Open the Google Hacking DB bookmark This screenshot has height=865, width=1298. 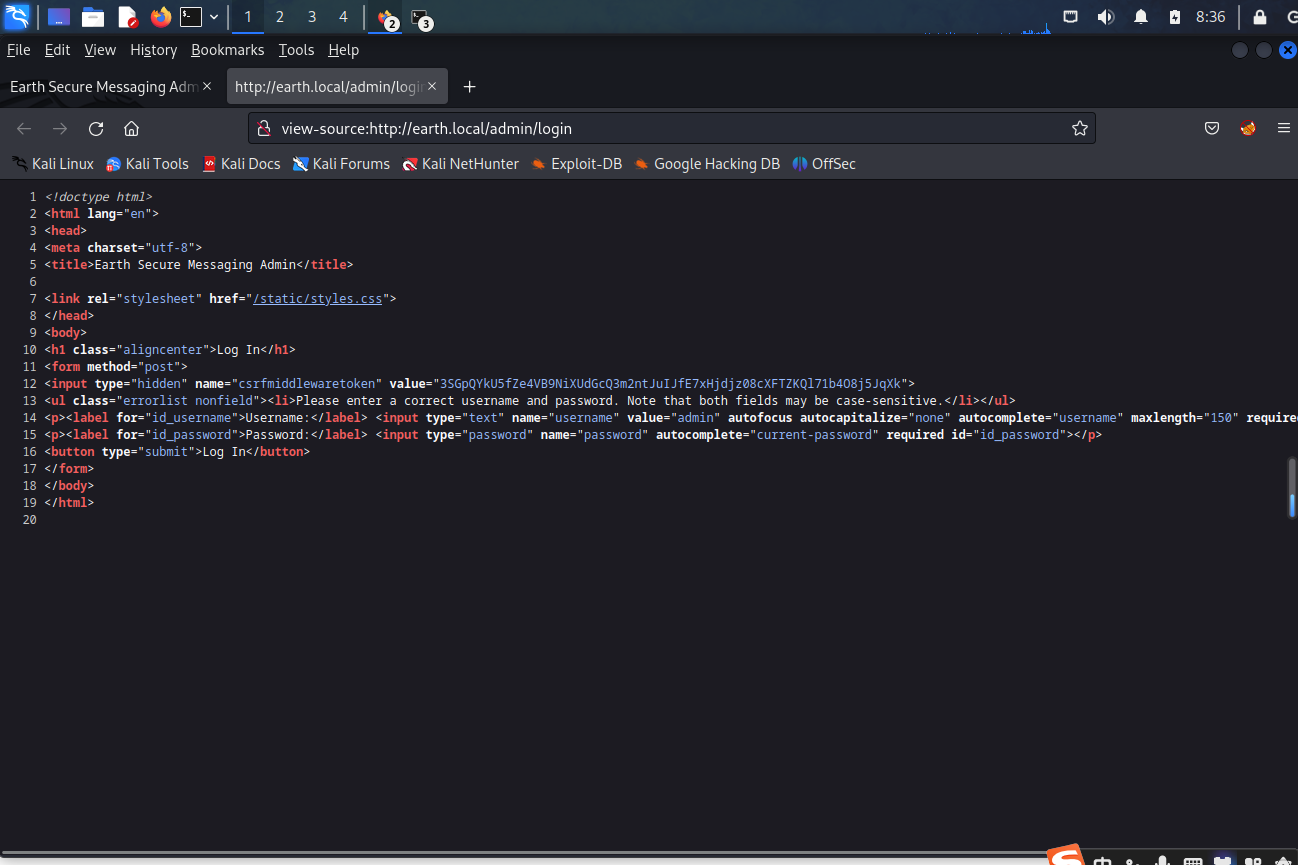(707, 164)
